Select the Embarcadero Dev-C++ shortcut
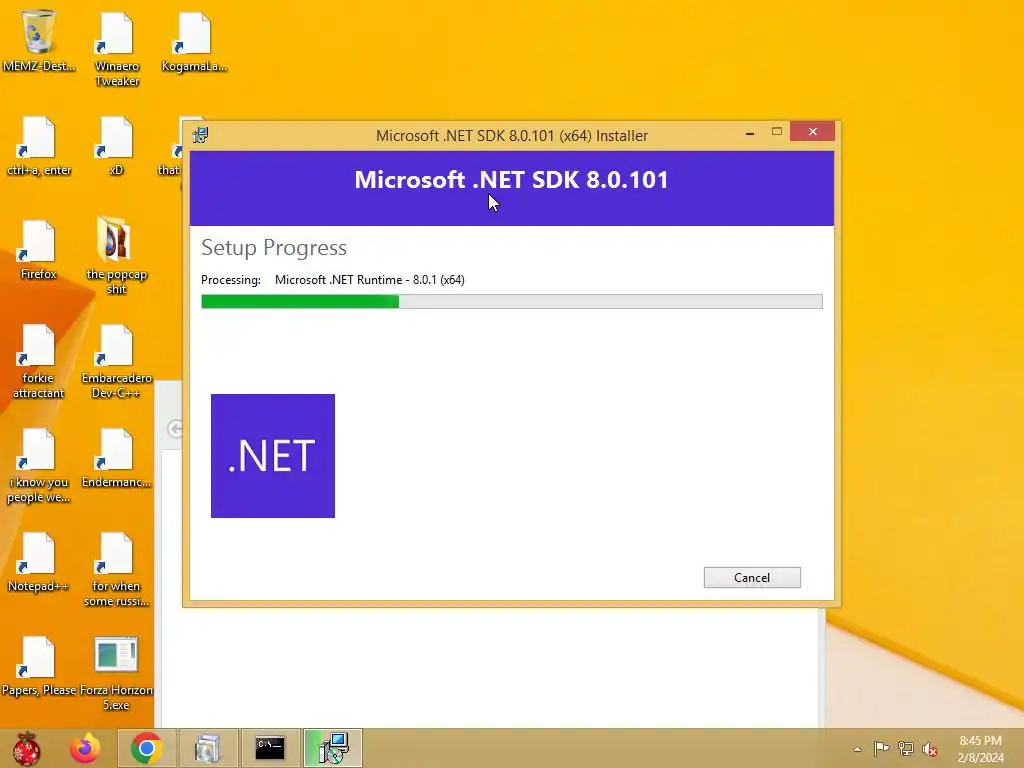 pyautogui.click(x=116, y=361)
